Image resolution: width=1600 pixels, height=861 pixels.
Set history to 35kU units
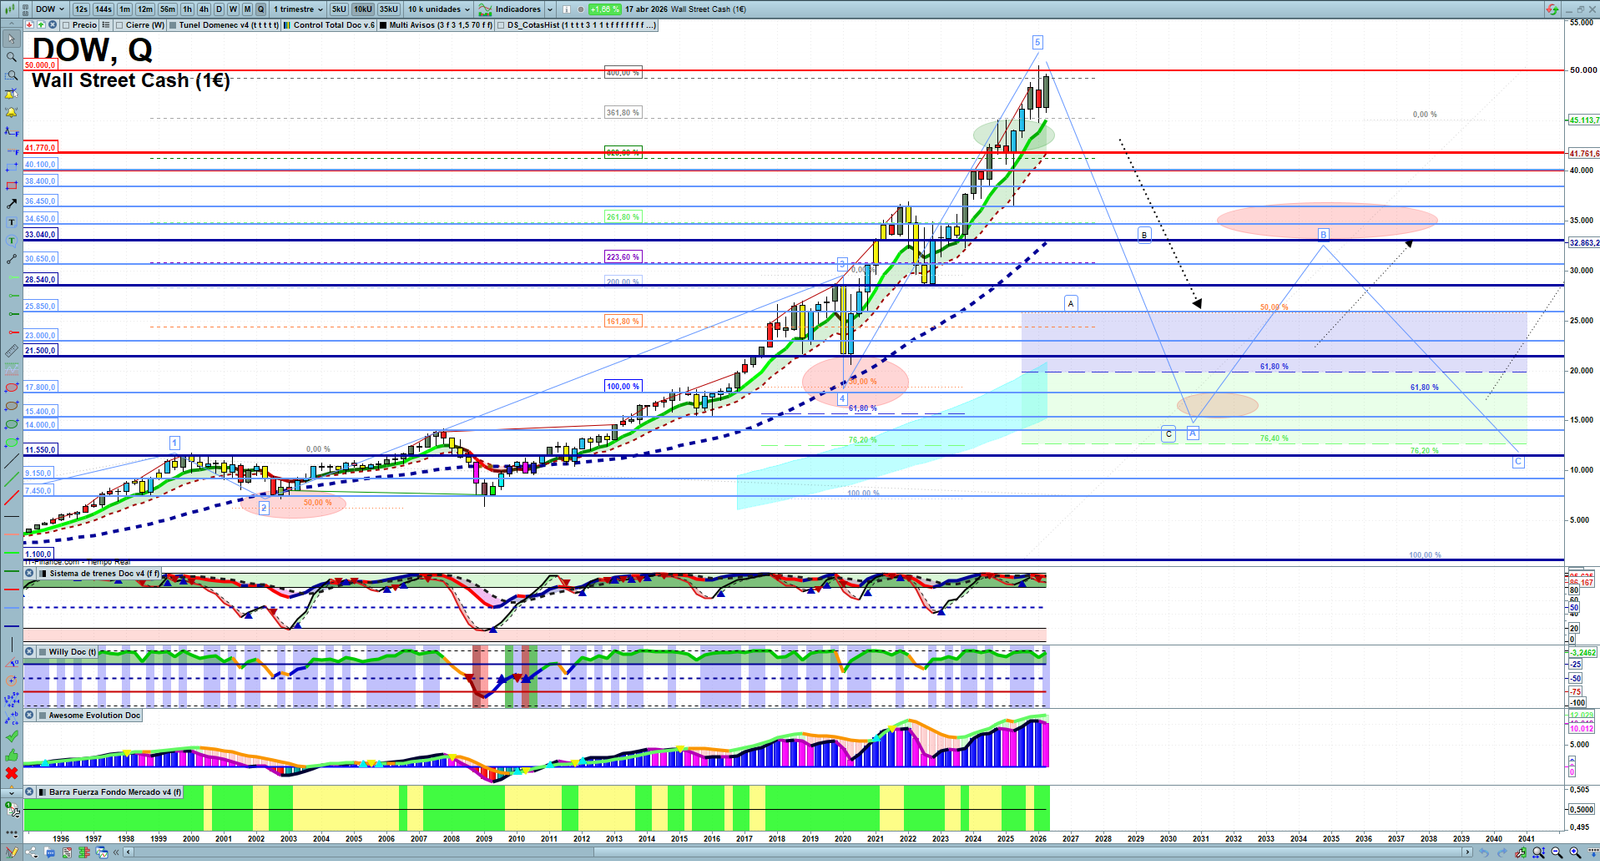[388, 9]
